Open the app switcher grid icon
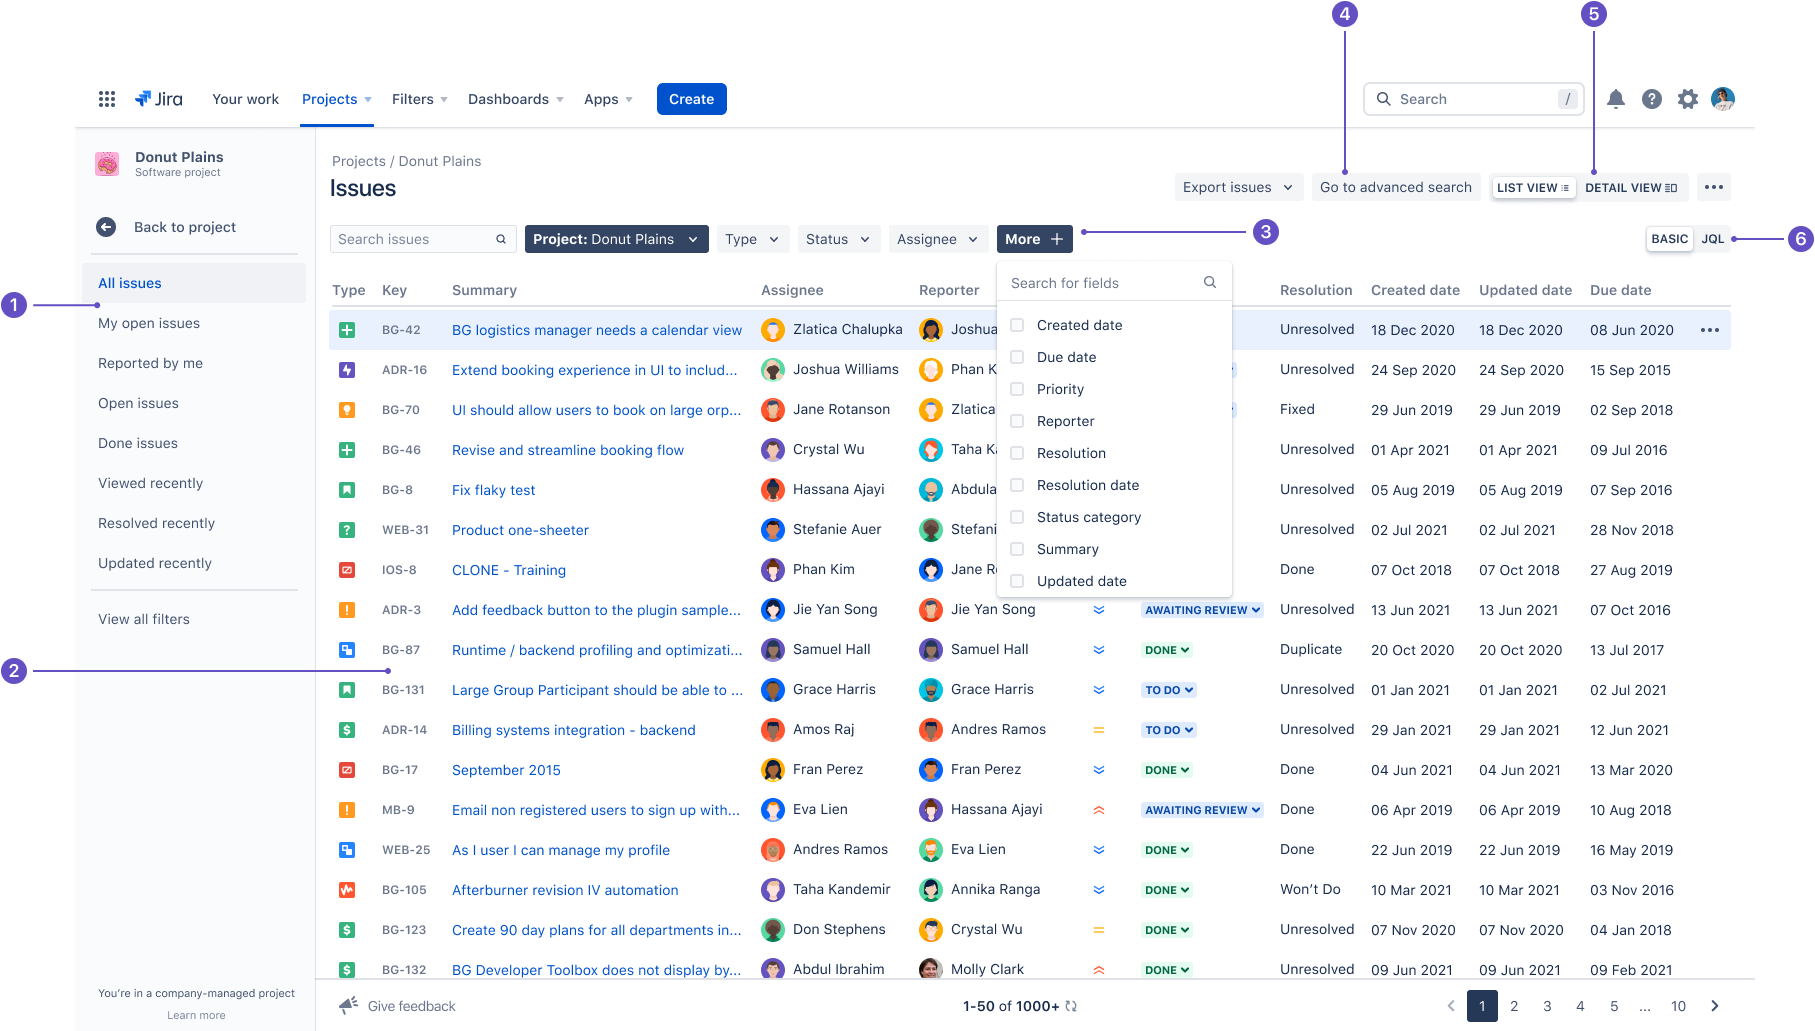This screenshot has height=1031, width=1815. click(107, 99)
